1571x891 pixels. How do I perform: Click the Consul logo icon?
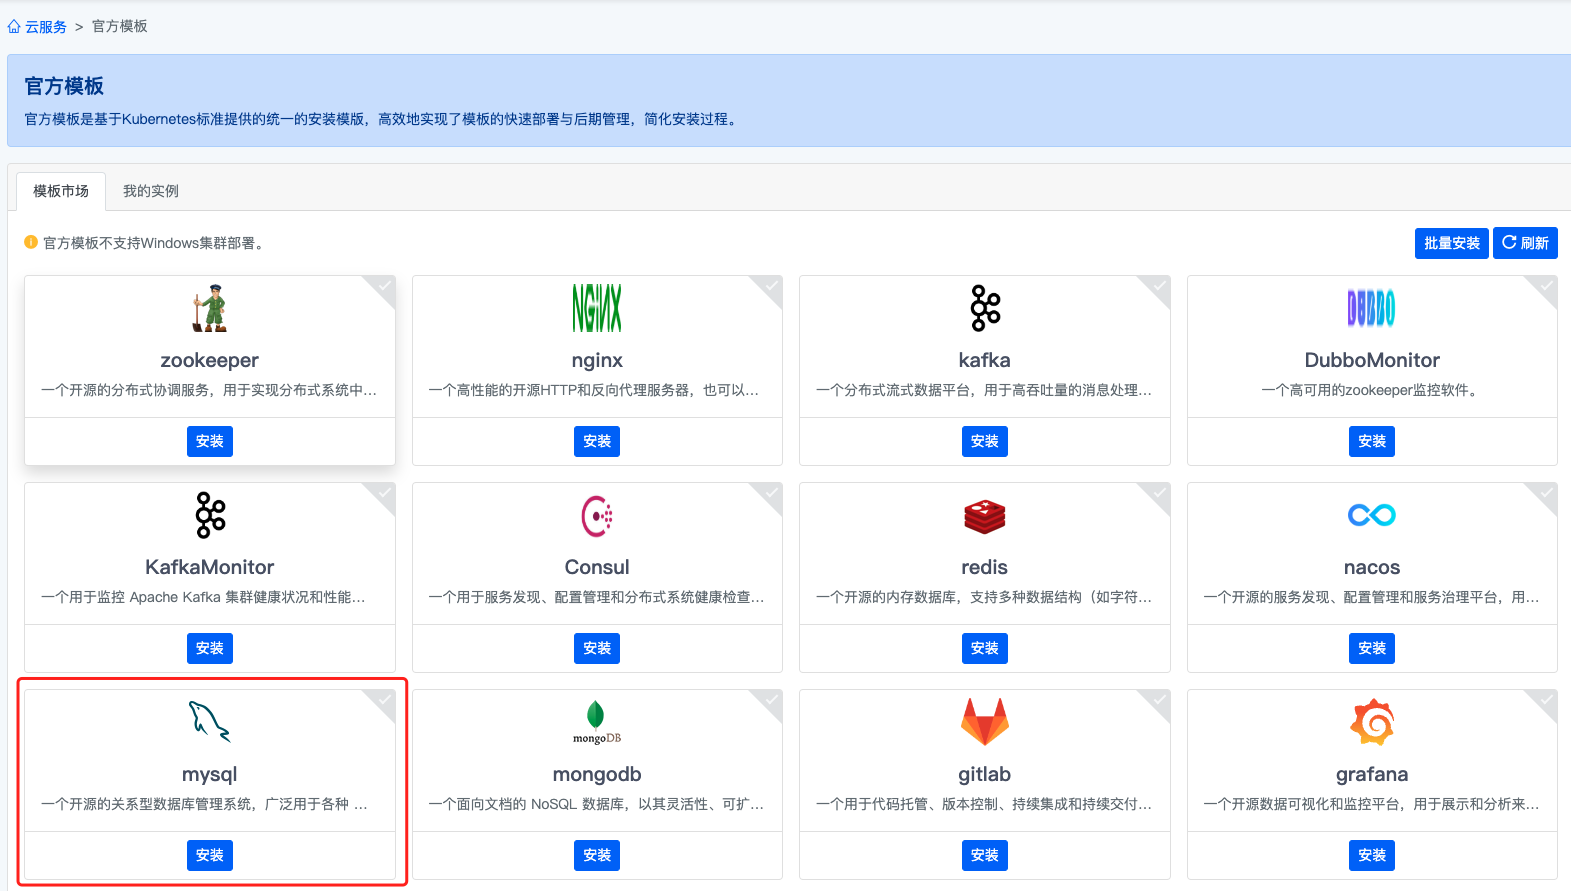coord(597,516)
